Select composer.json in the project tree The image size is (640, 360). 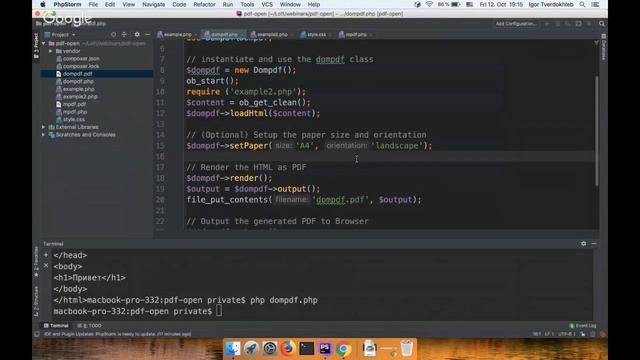tap(81, 58)
